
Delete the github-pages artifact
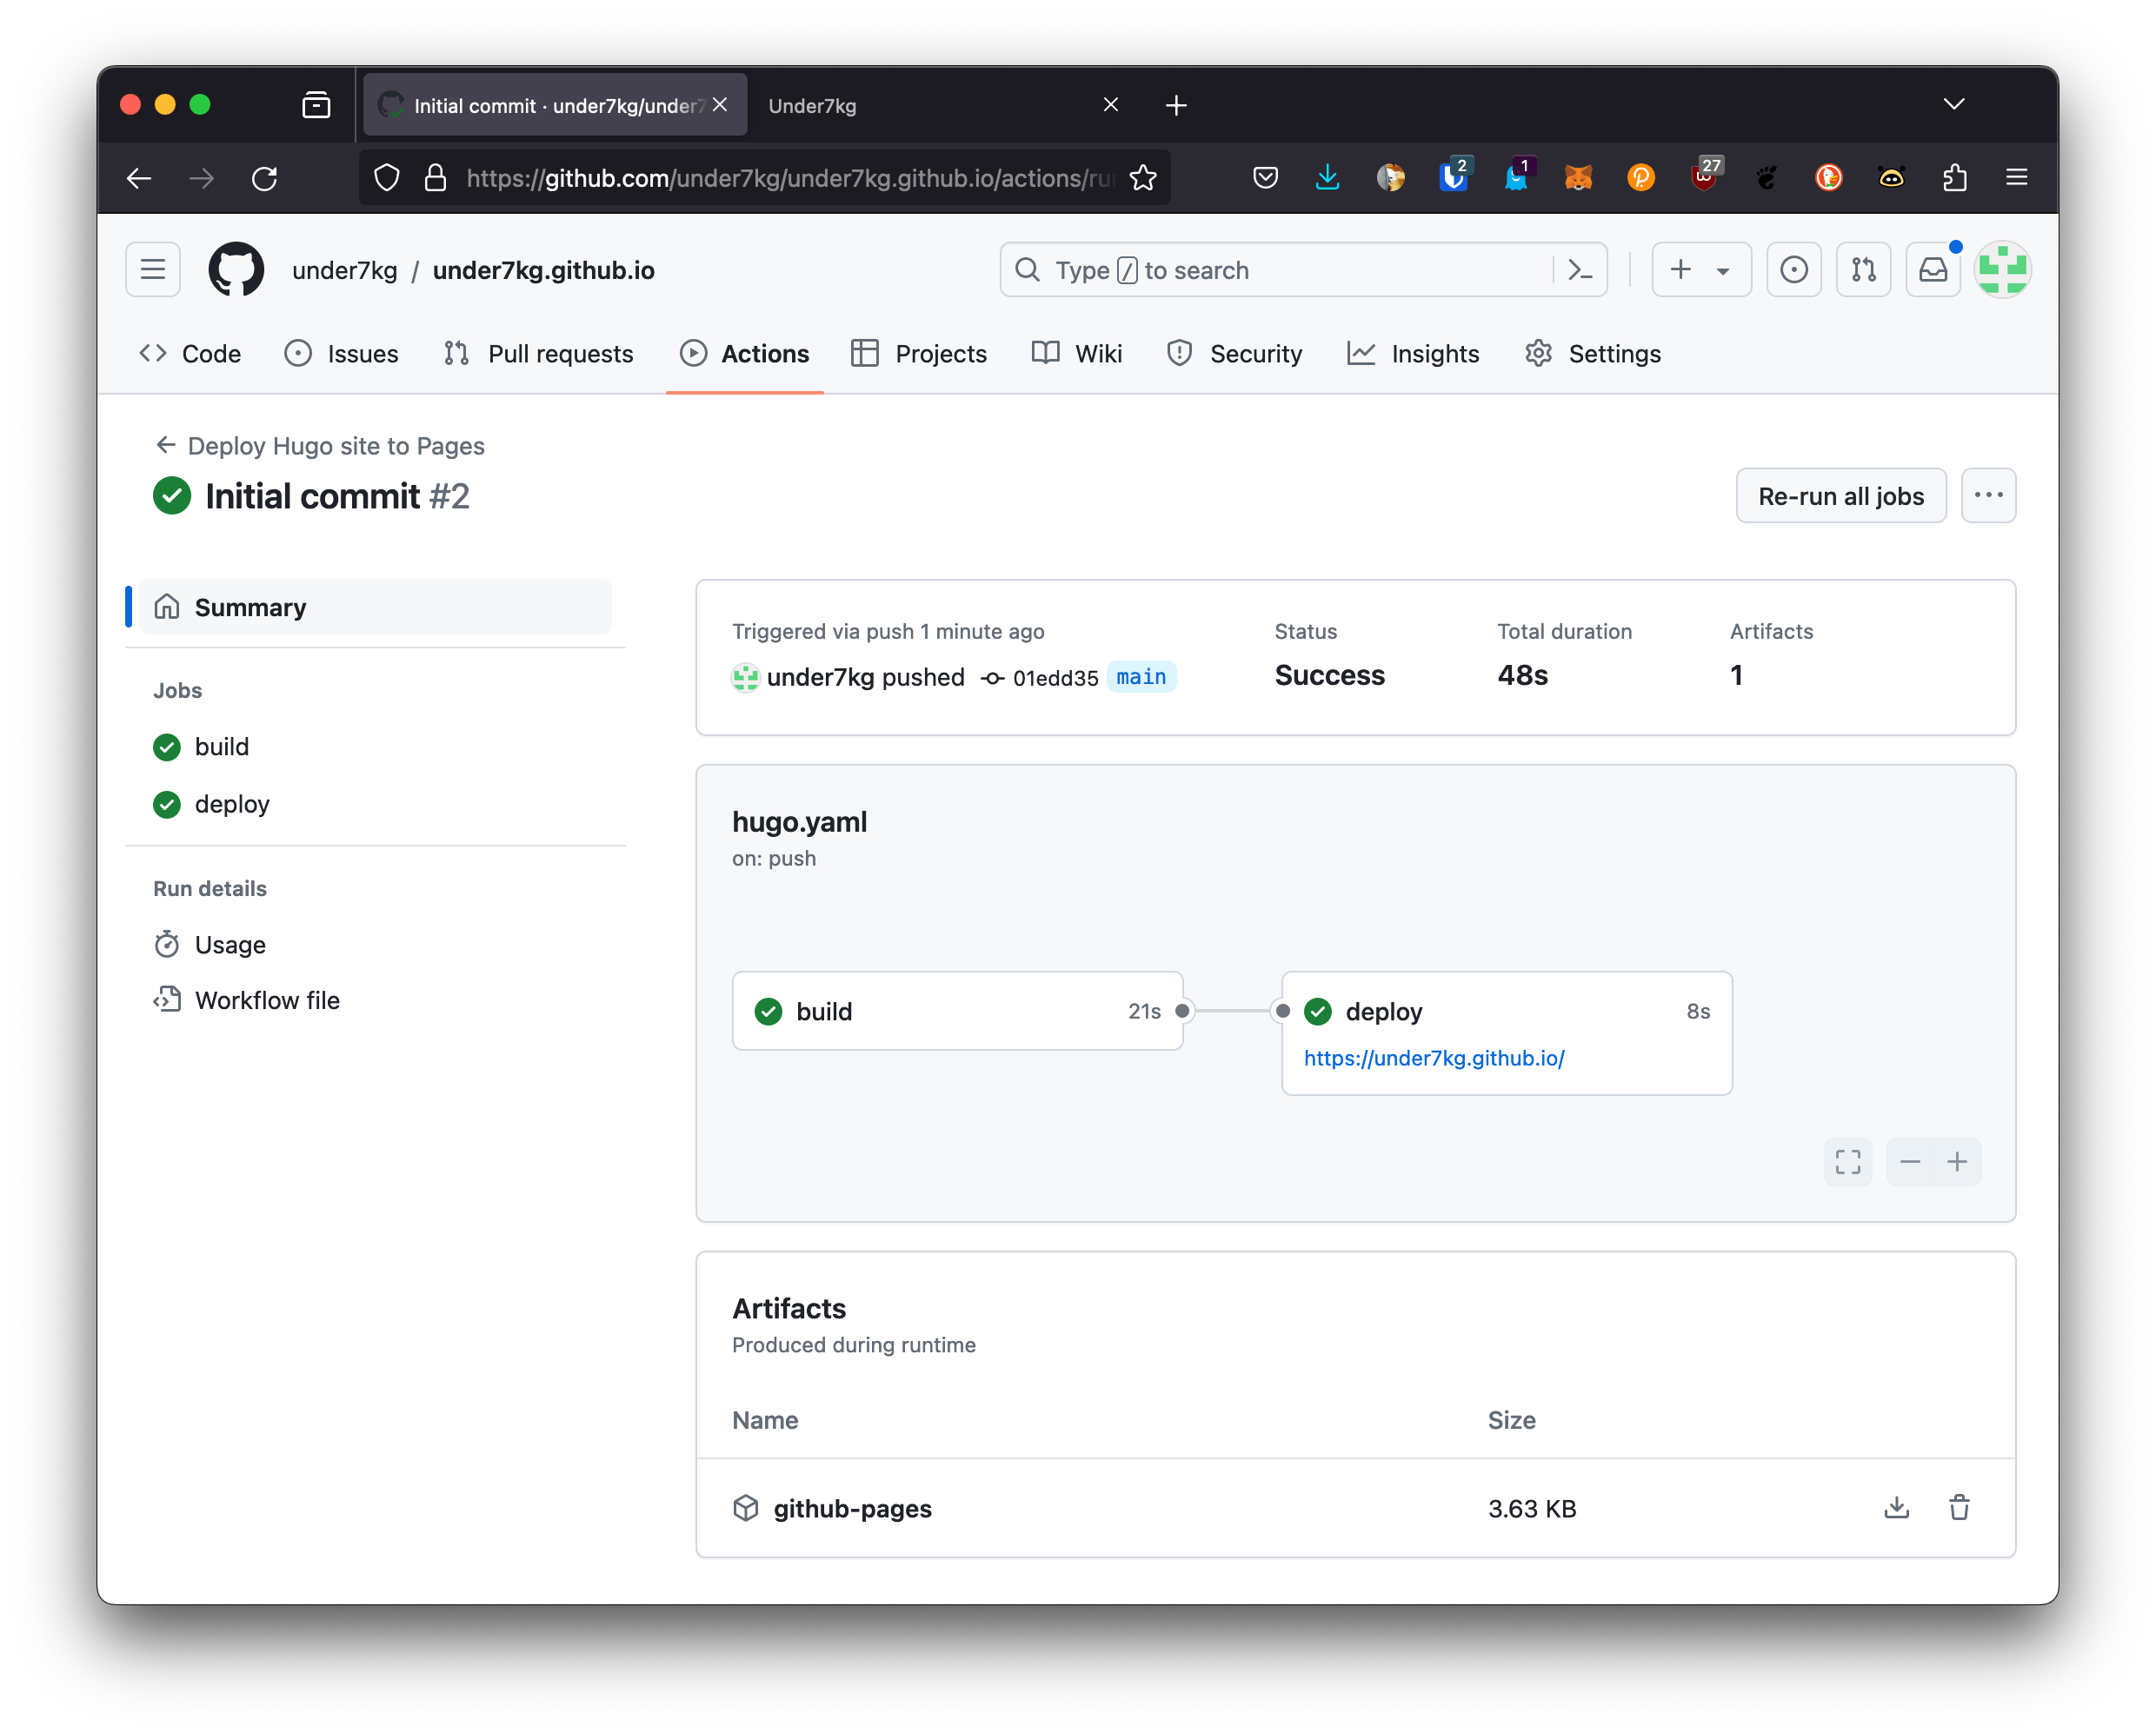pyautogui.click(x=1959, y=1508)
